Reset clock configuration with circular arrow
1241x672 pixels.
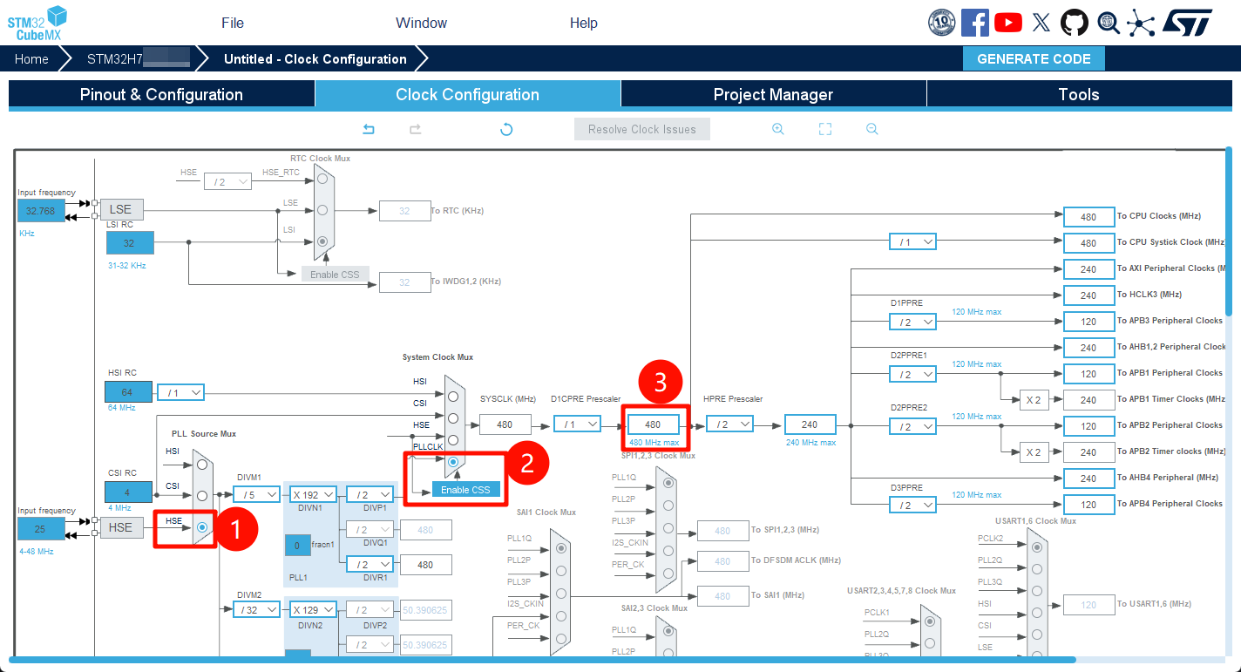506,129
